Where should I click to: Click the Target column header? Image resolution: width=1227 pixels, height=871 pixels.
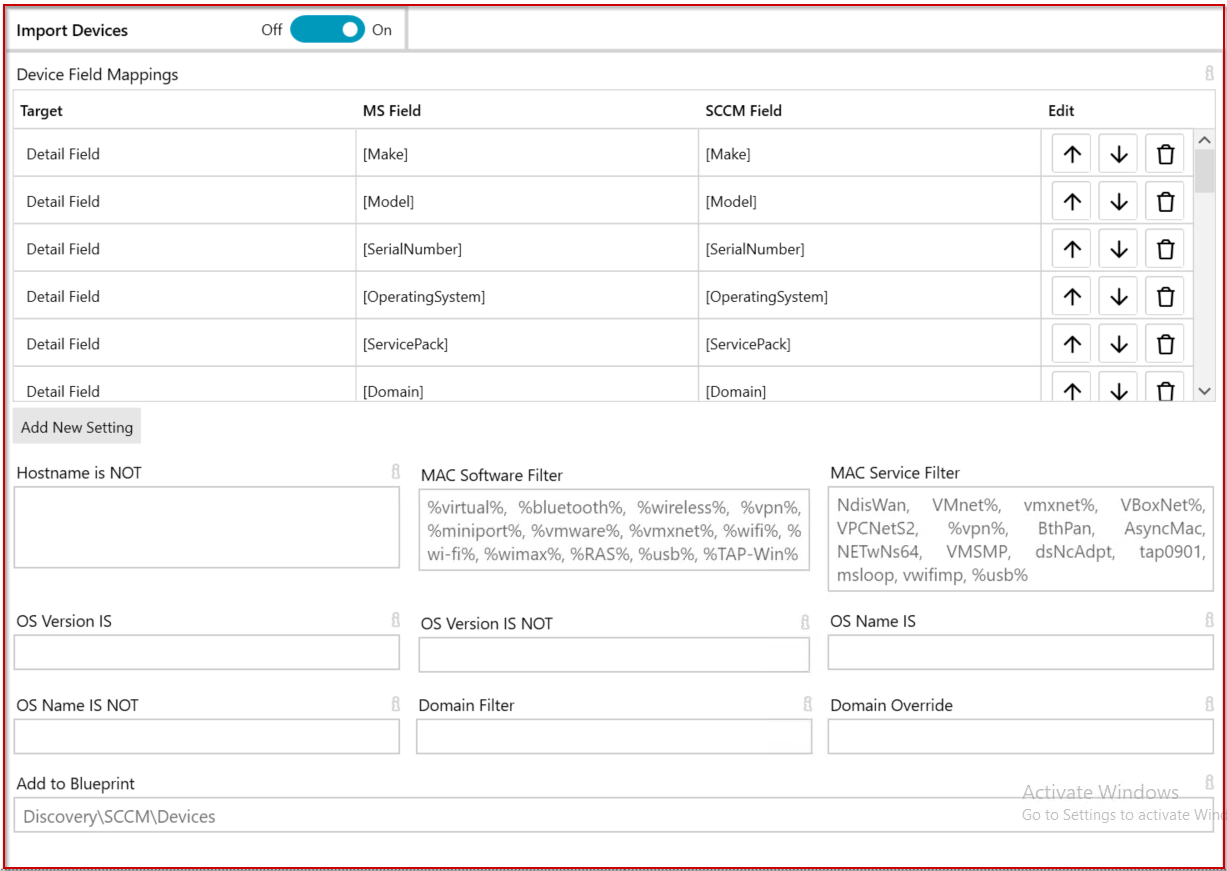(x=41, y=111)
